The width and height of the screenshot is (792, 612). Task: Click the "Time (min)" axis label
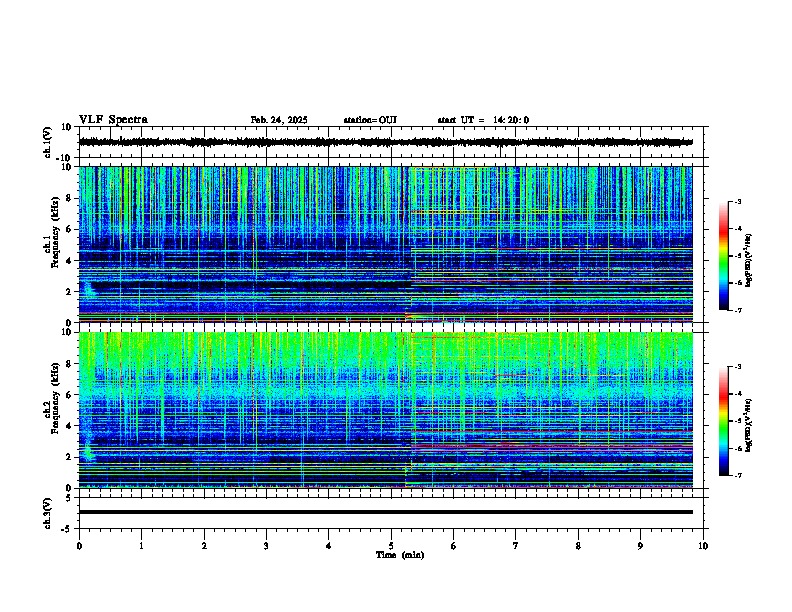[x=400, y=555]
